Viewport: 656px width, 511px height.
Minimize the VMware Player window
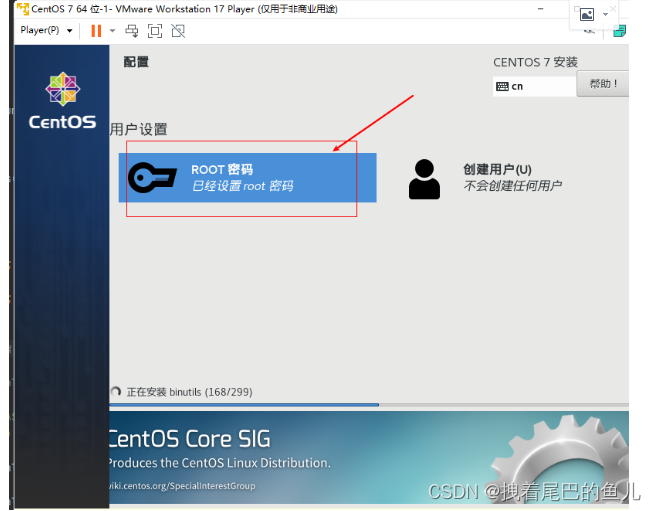pos(541,8)
